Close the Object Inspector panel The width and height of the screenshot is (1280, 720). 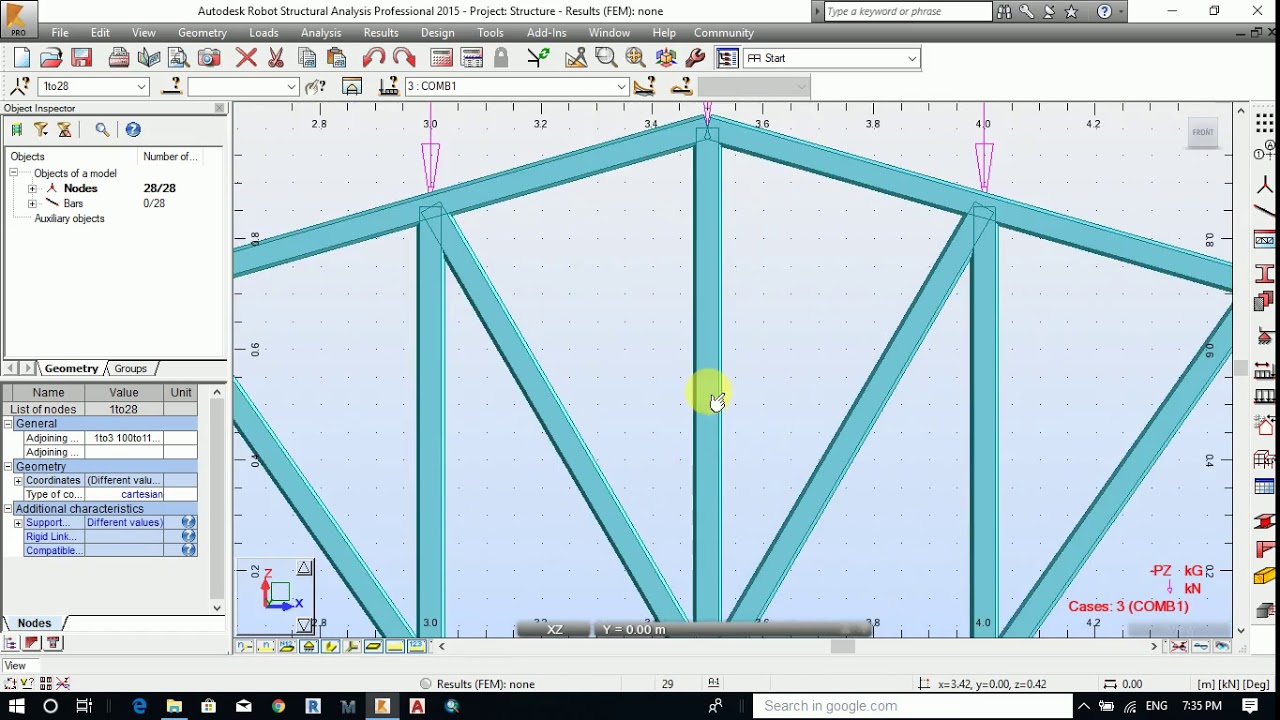219,108
